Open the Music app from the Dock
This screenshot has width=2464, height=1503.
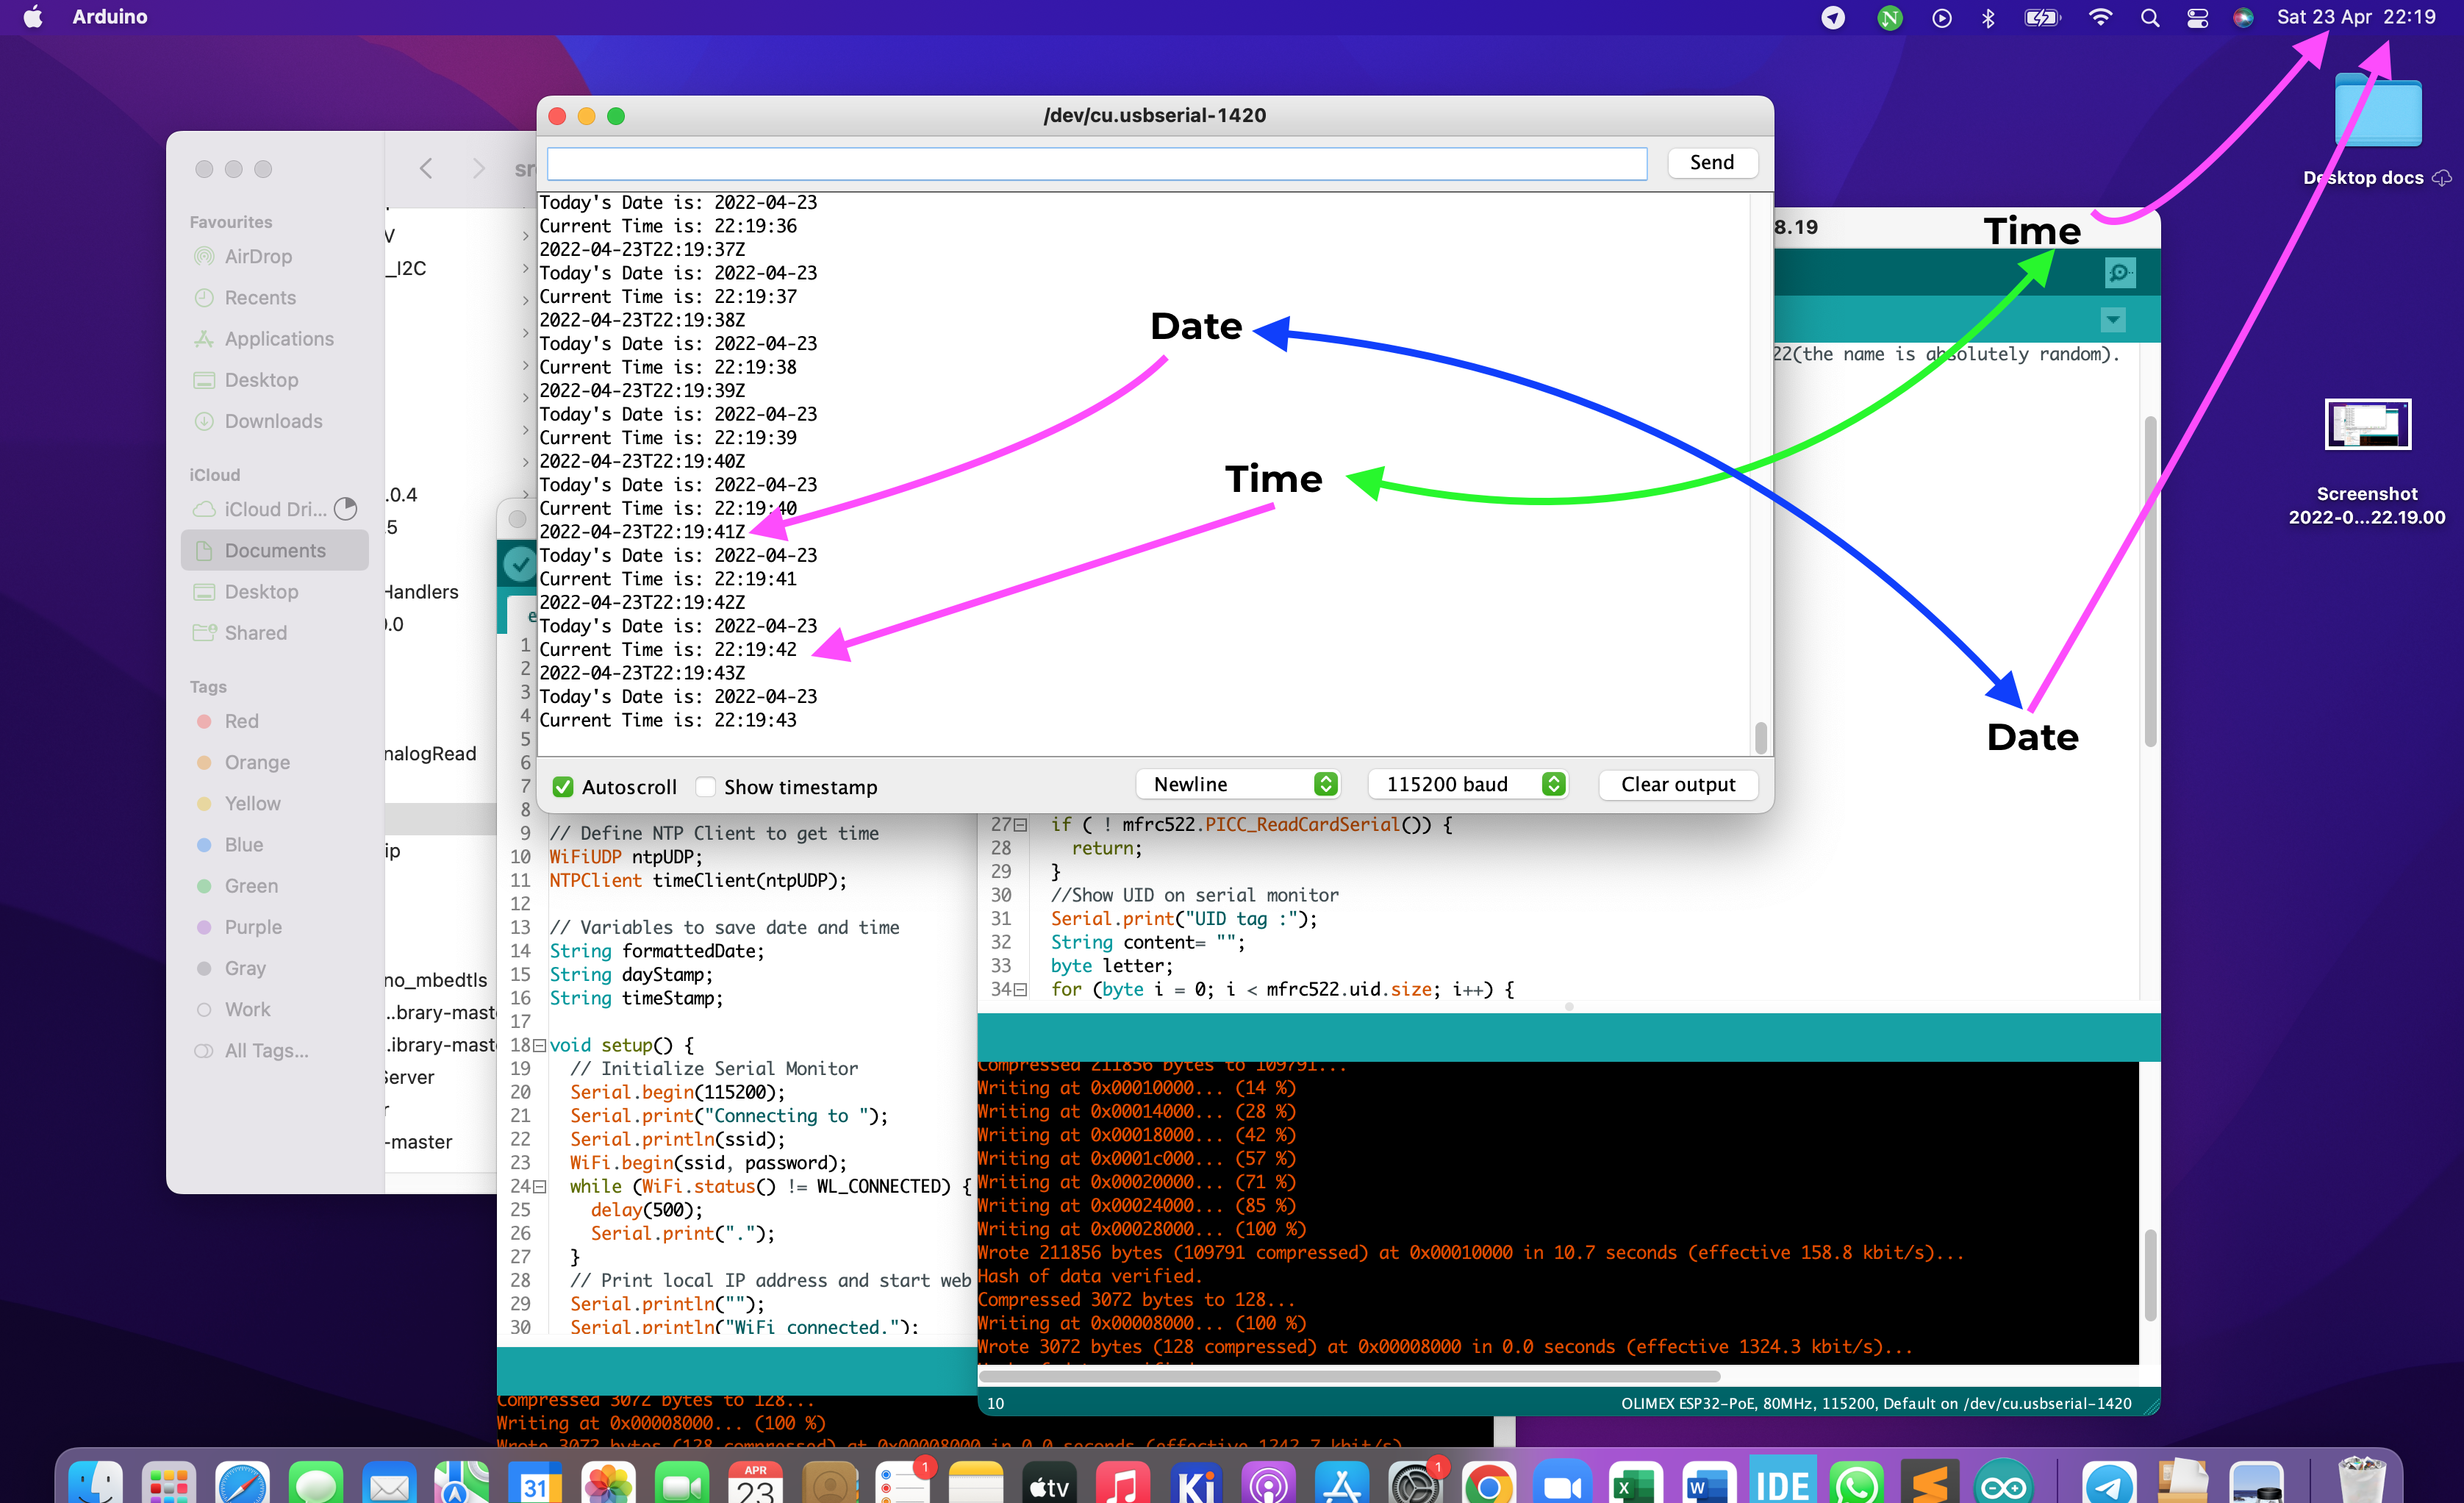pyautogui.click(x=1122, y=1483)
